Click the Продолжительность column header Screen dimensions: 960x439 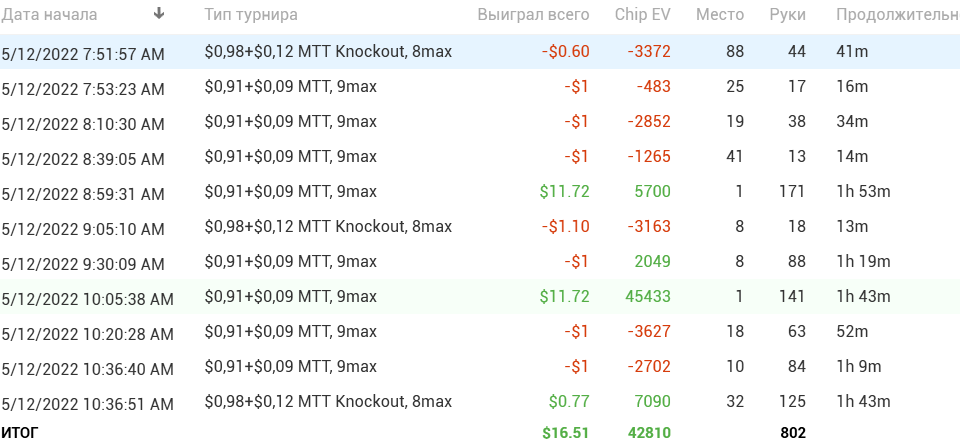[898, 15]
